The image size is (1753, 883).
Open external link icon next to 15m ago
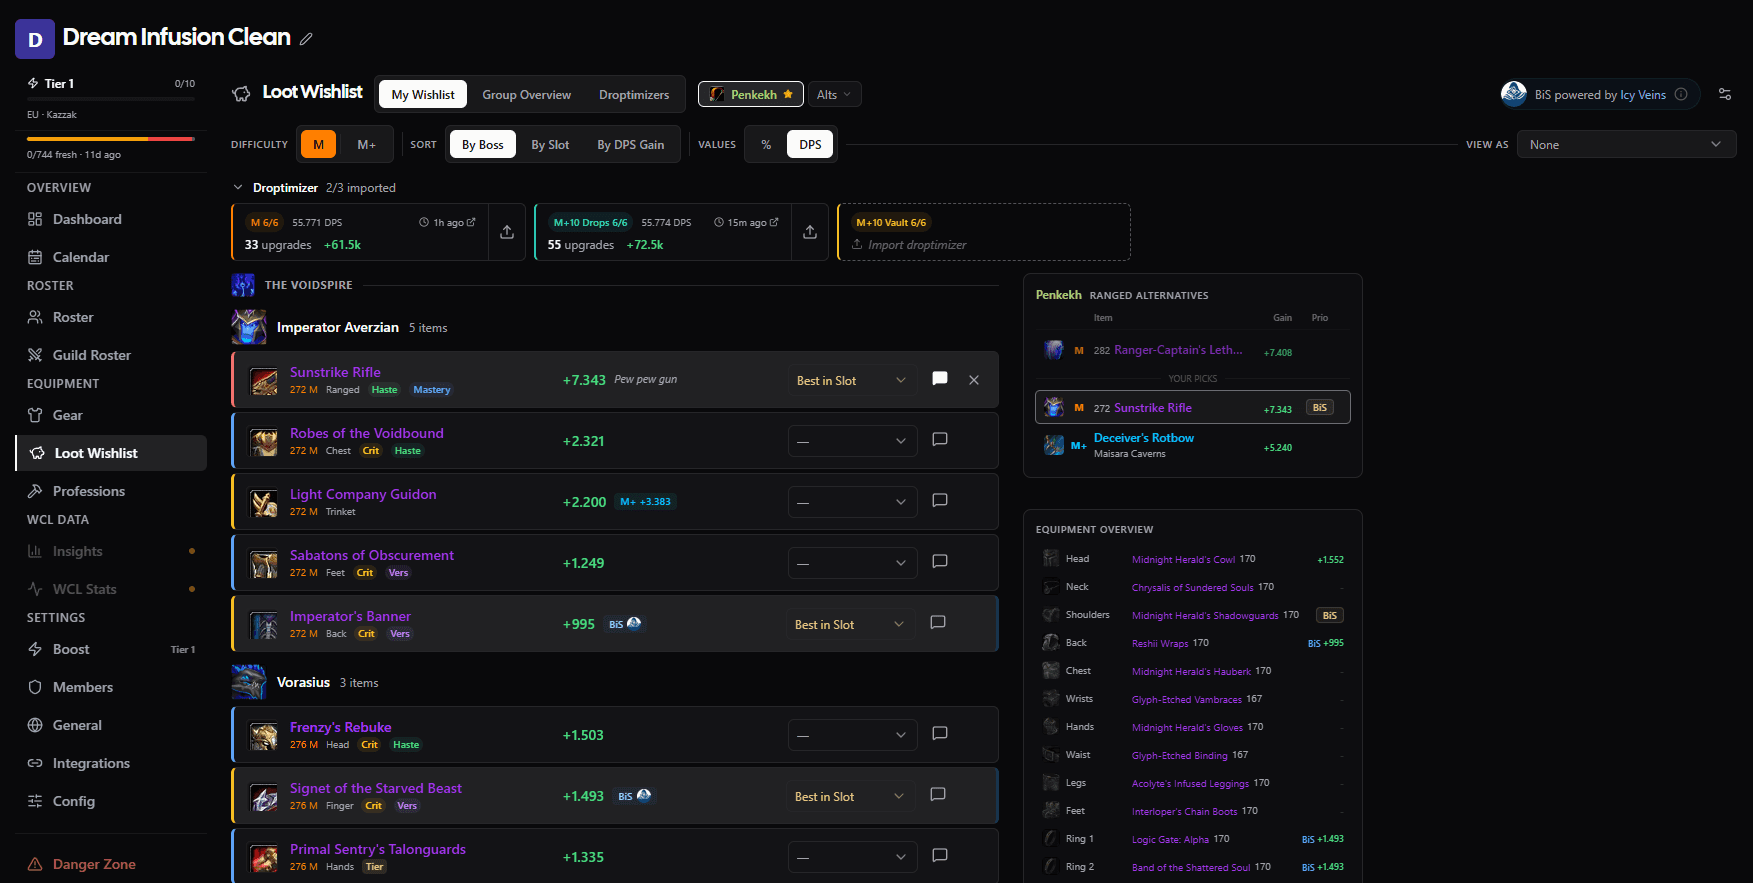[774, 222]
